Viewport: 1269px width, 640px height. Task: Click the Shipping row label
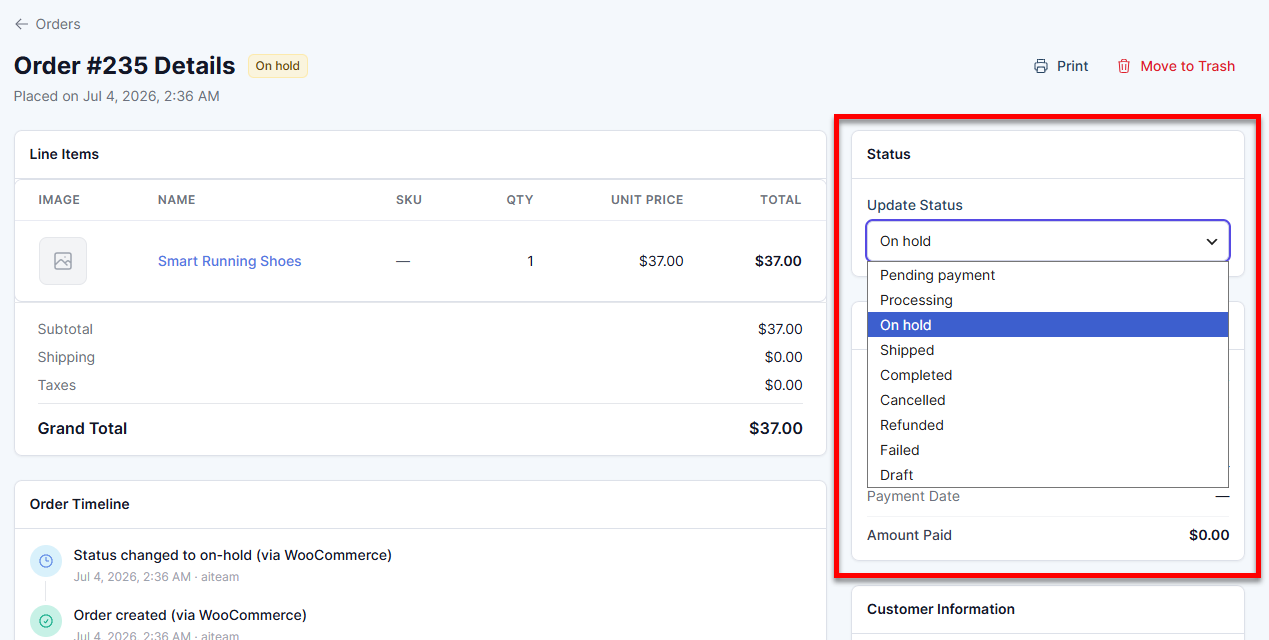(66, 357)
